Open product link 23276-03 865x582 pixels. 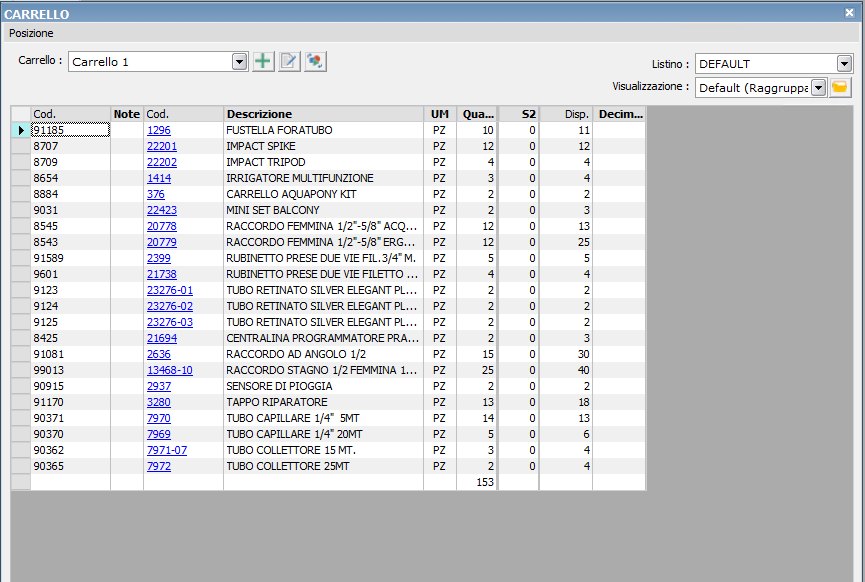[x=170, y=322]
